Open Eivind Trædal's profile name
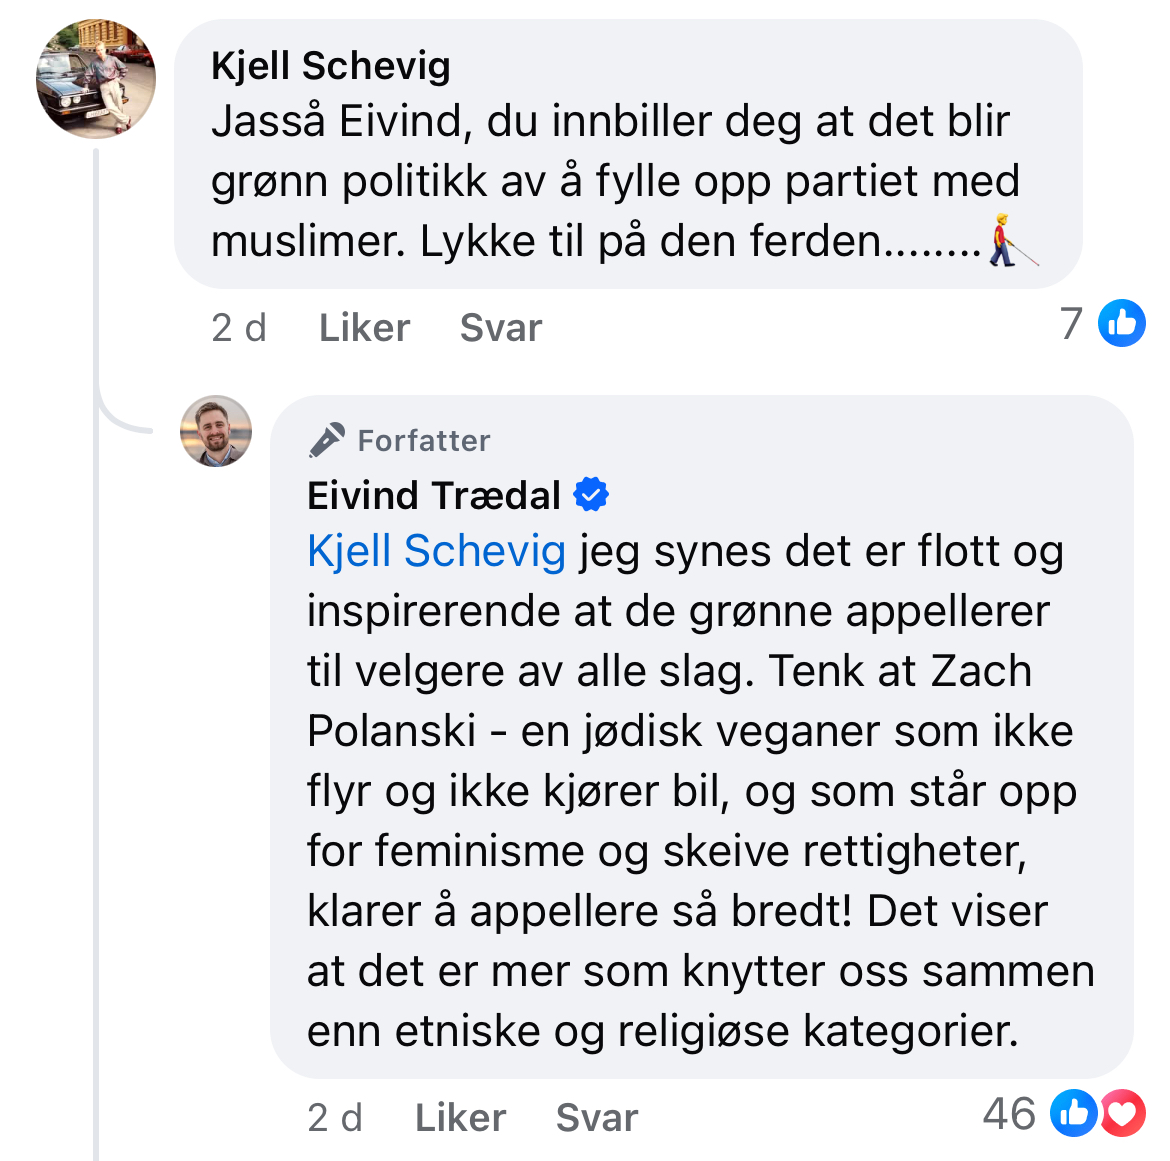This screenshot has height=1161, width=1170. click(x=434, y=495)
